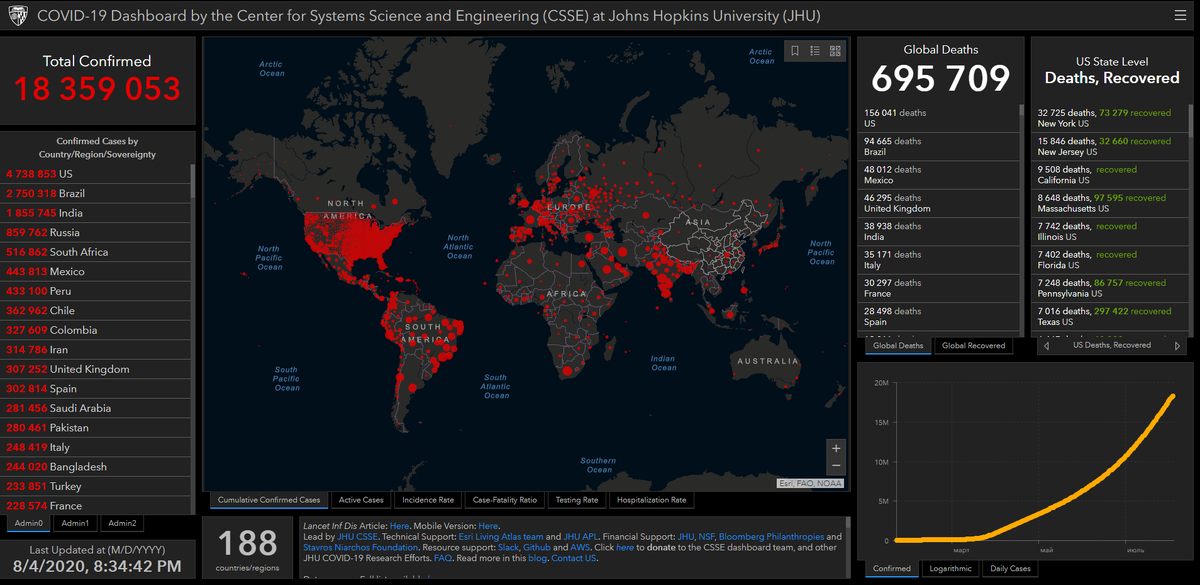Click the Contact US link
1200x585 pixels.
(x=574, y=558)
